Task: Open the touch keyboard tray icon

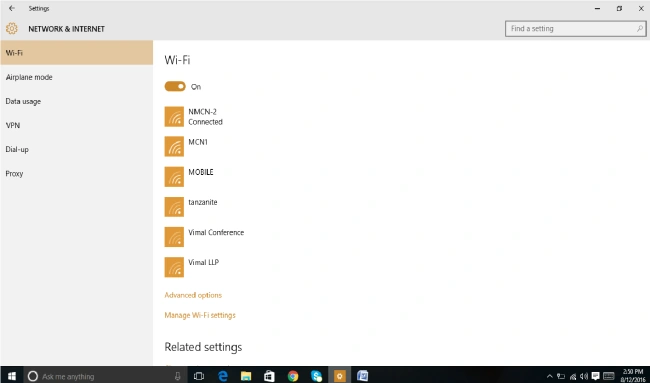Action: click(x=609, y=376)
